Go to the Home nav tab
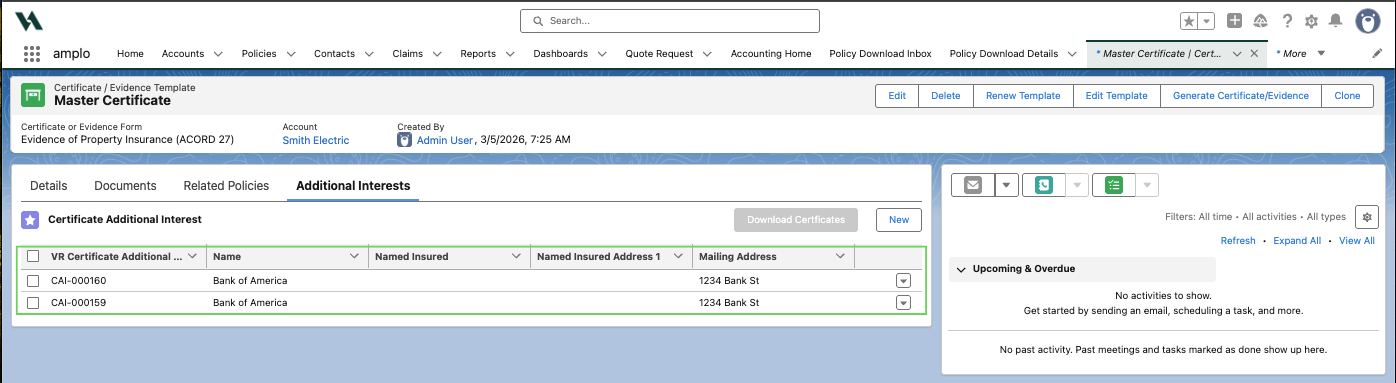Screen dimensions: 1396x383 pyautogui.click(x=130, y=53)
